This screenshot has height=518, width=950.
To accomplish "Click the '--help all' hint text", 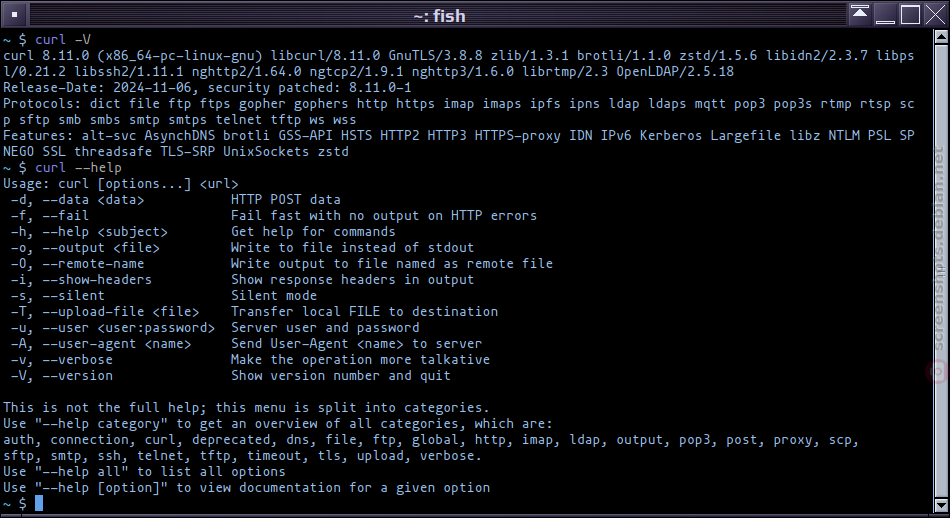I will (81, 471).
